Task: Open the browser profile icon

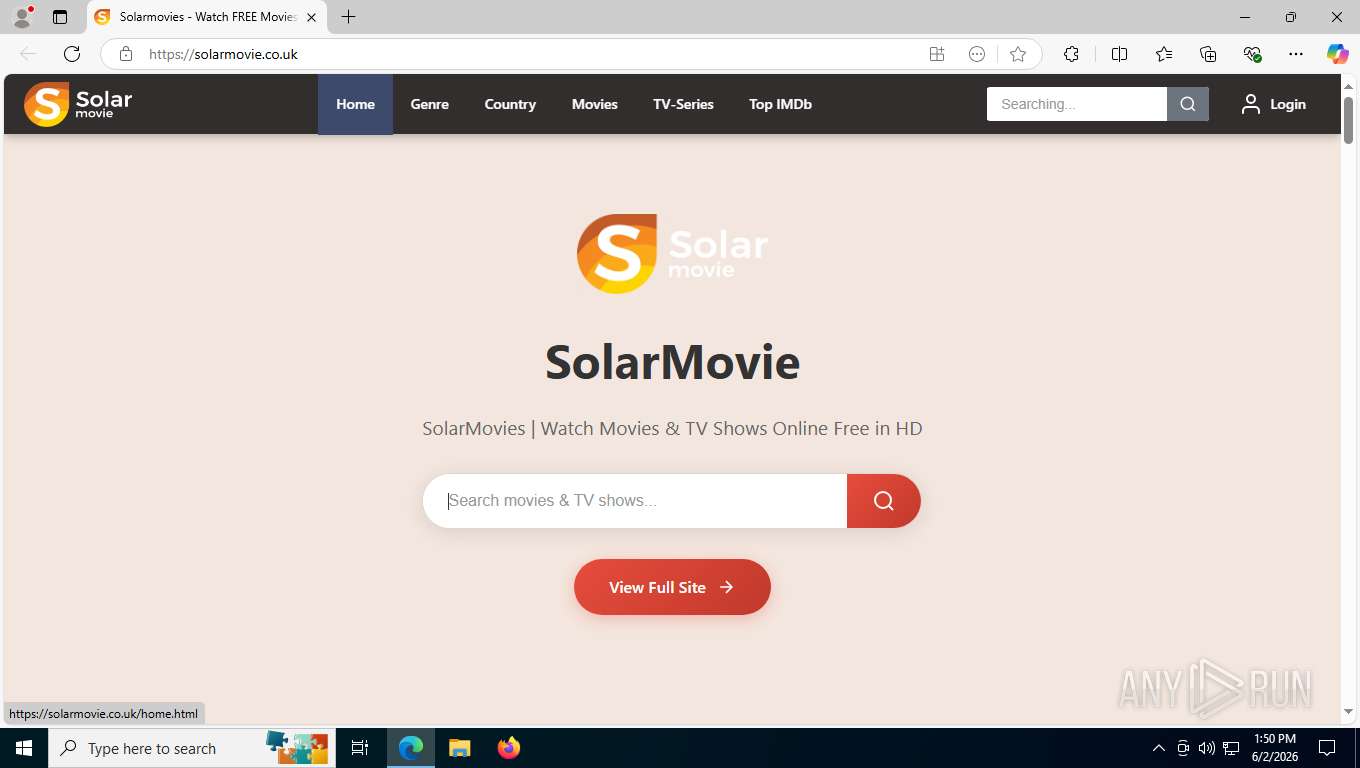Action: [22, 17]
